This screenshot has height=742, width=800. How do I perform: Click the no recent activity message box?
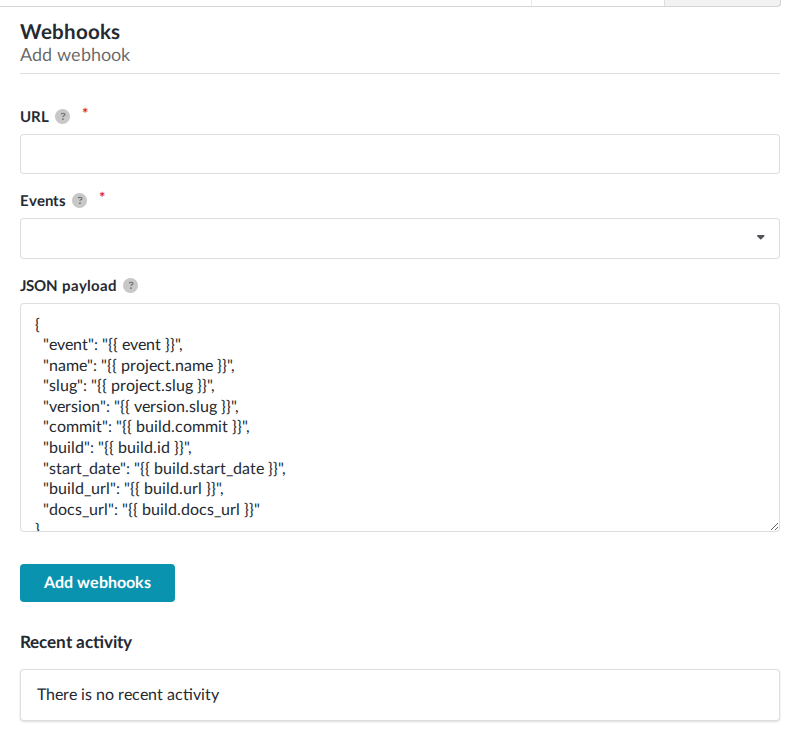click(400, 695)
